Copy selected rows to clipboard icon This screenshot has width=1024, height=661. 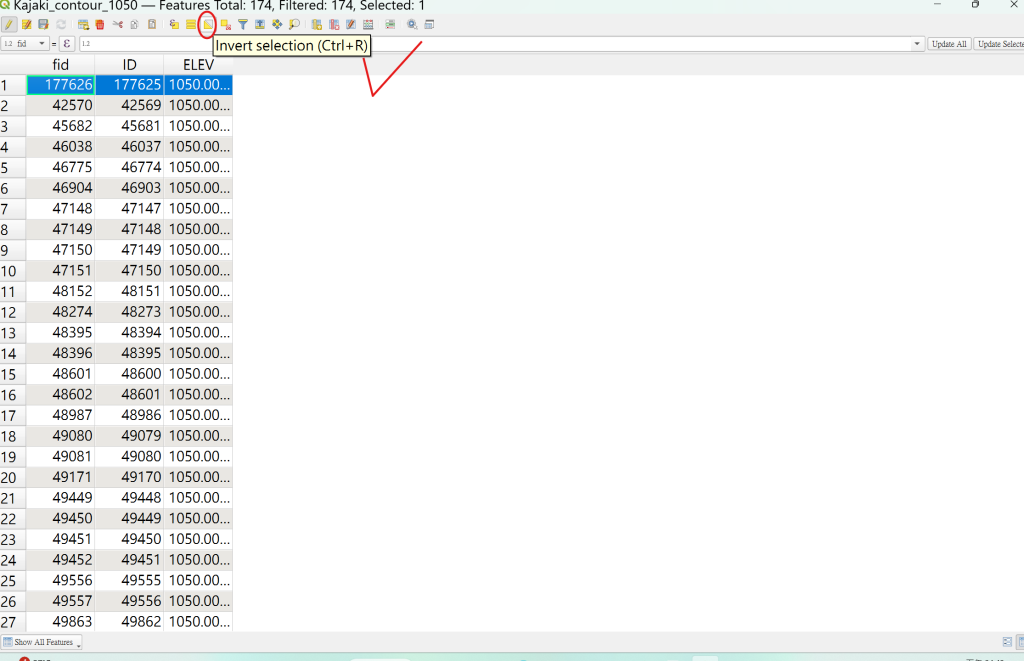[135, 25]
